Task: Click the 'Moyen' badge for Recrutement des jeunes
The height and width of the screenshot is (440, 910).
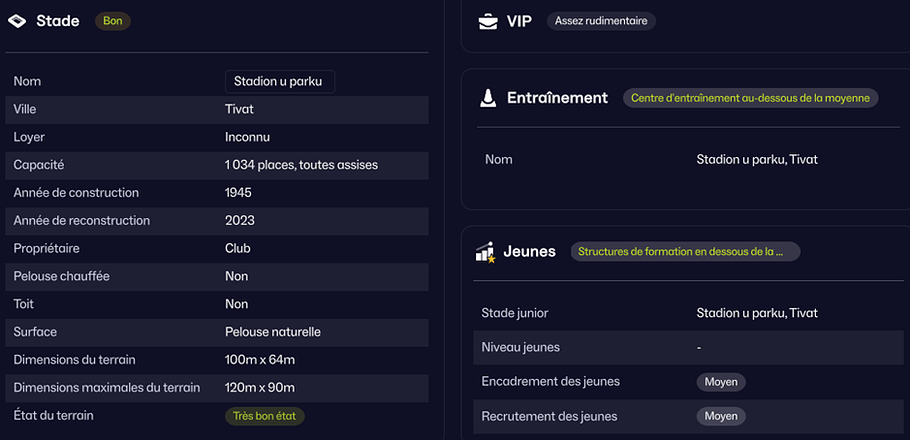Action: 721,416
